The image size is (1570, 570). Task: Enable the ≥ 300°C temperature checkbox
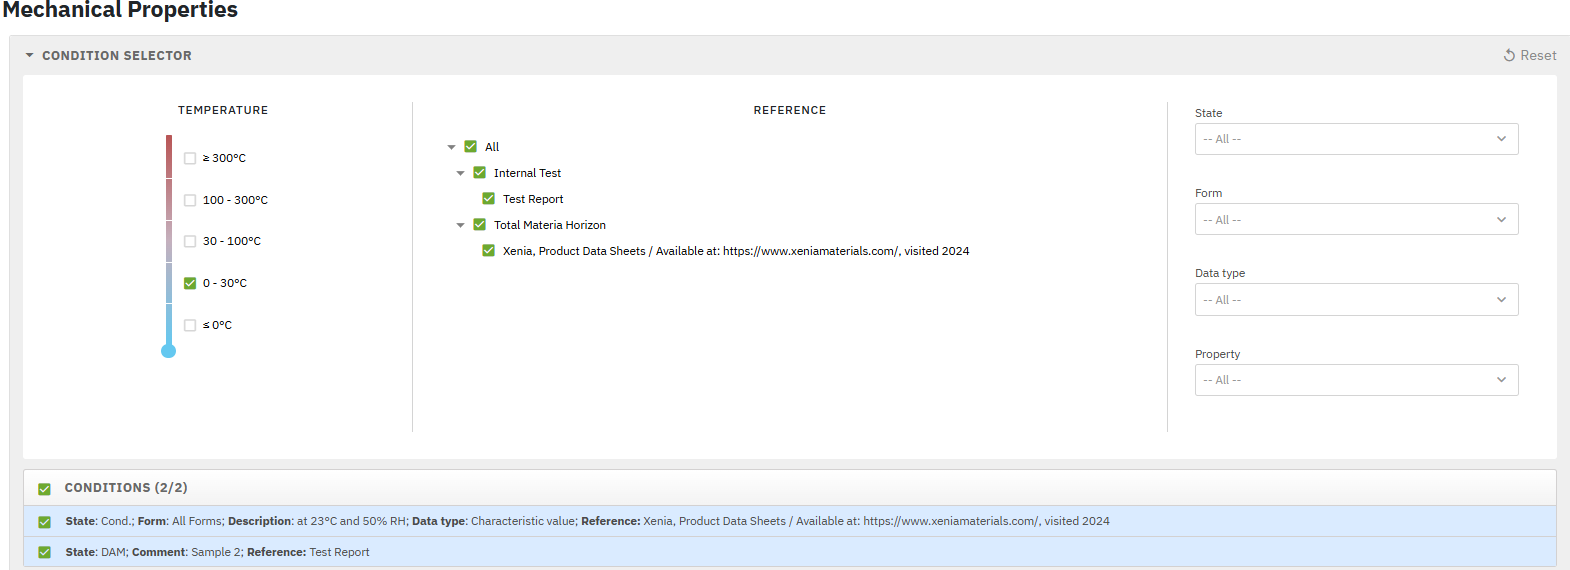point(190,158)
